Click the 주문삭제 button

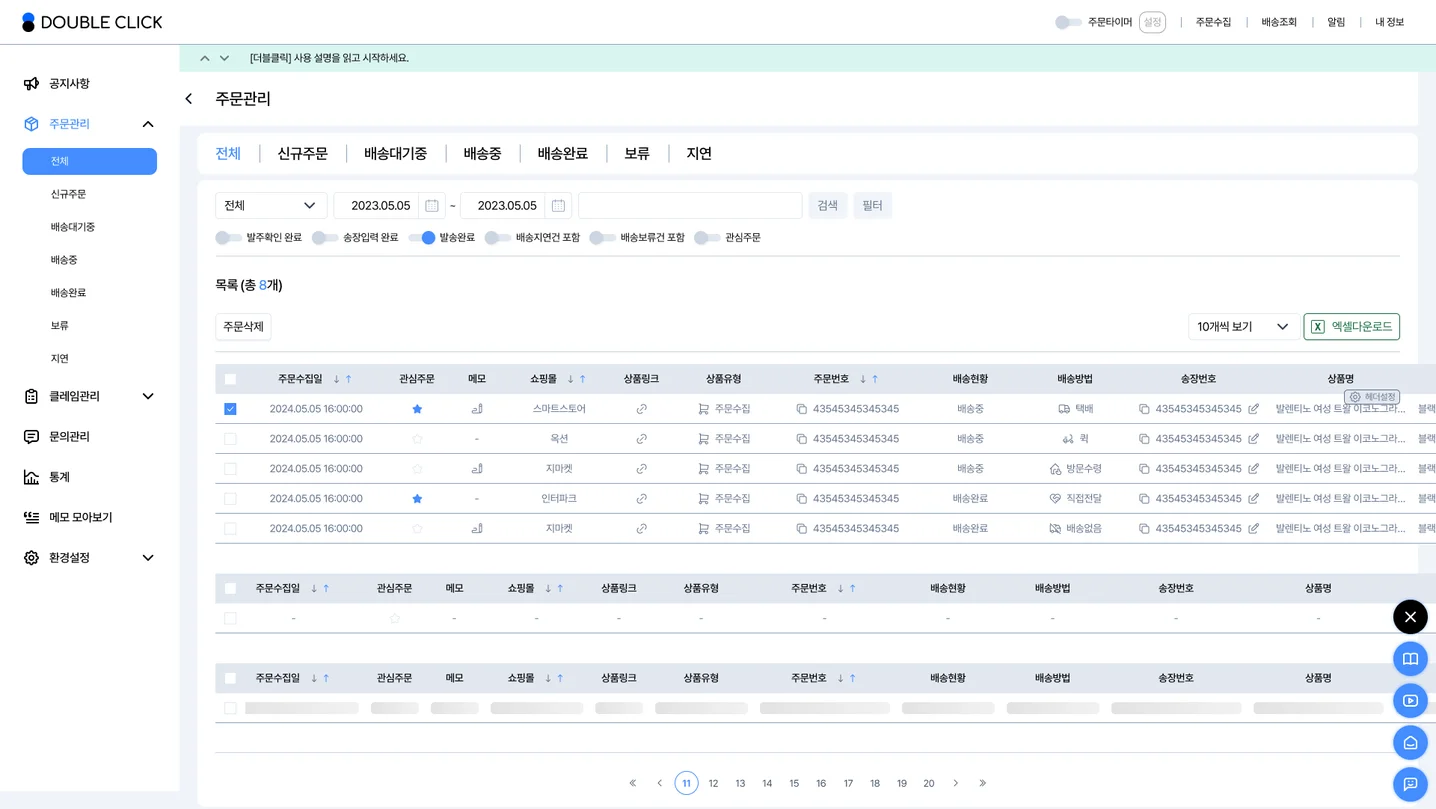(x=243, y=327)
